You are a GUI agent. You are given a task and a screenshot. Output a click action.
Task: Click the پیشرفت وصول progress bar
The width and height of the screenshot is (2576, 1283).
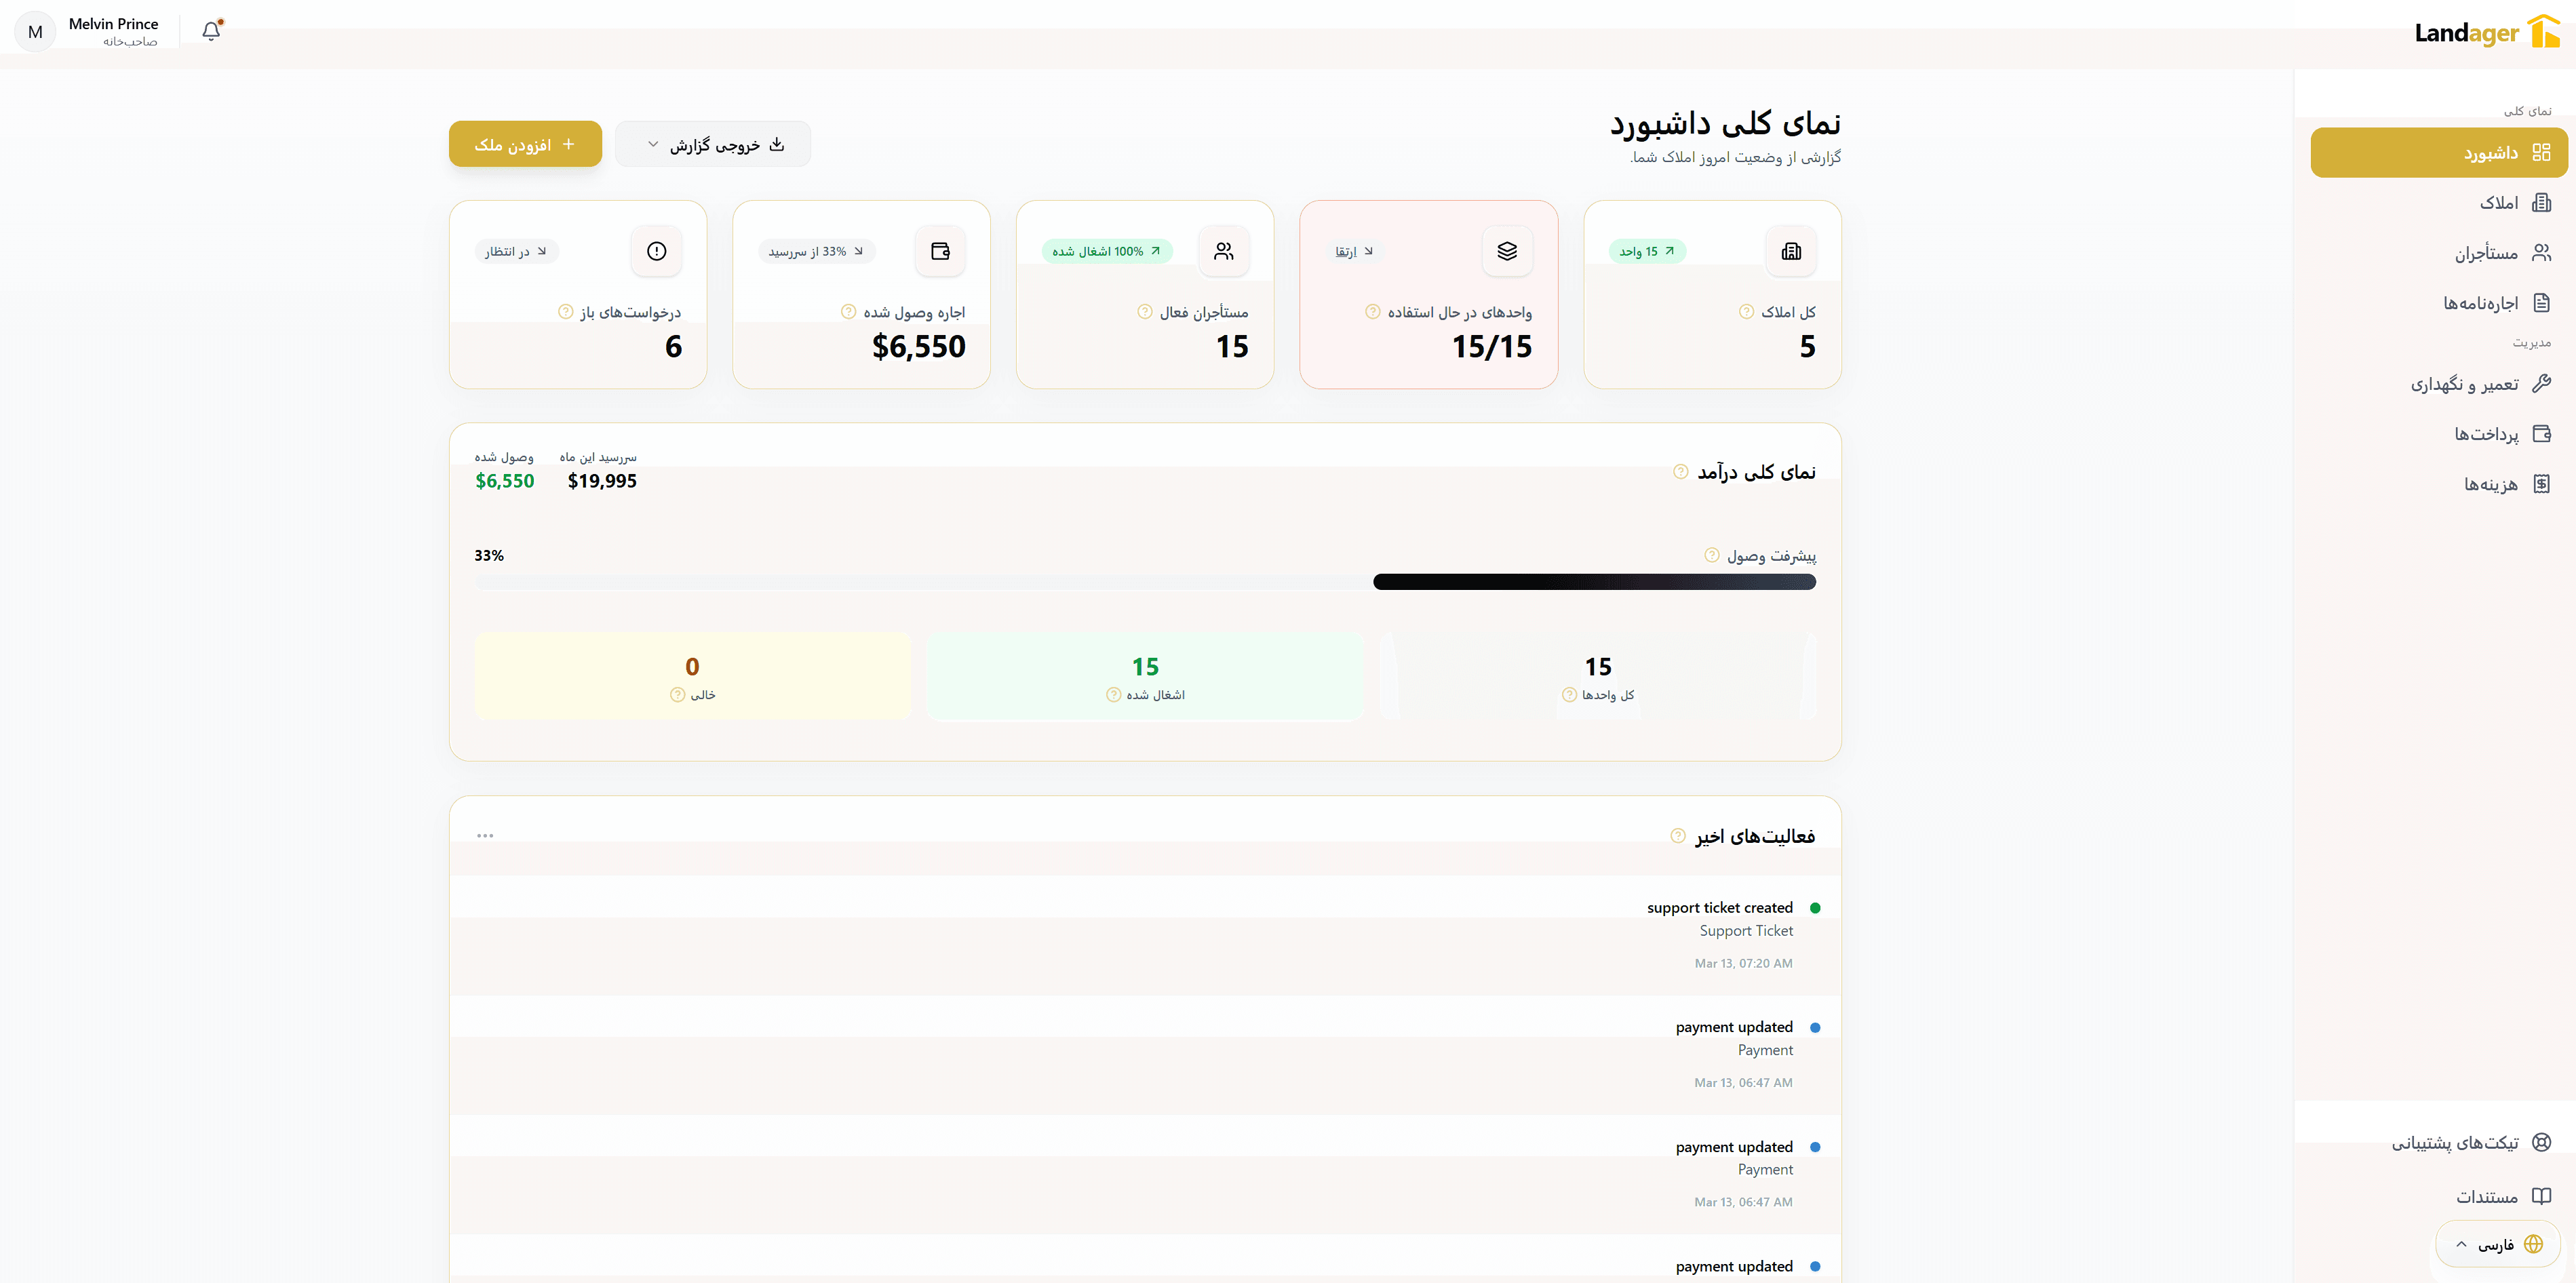click(x=1146, y=581)
